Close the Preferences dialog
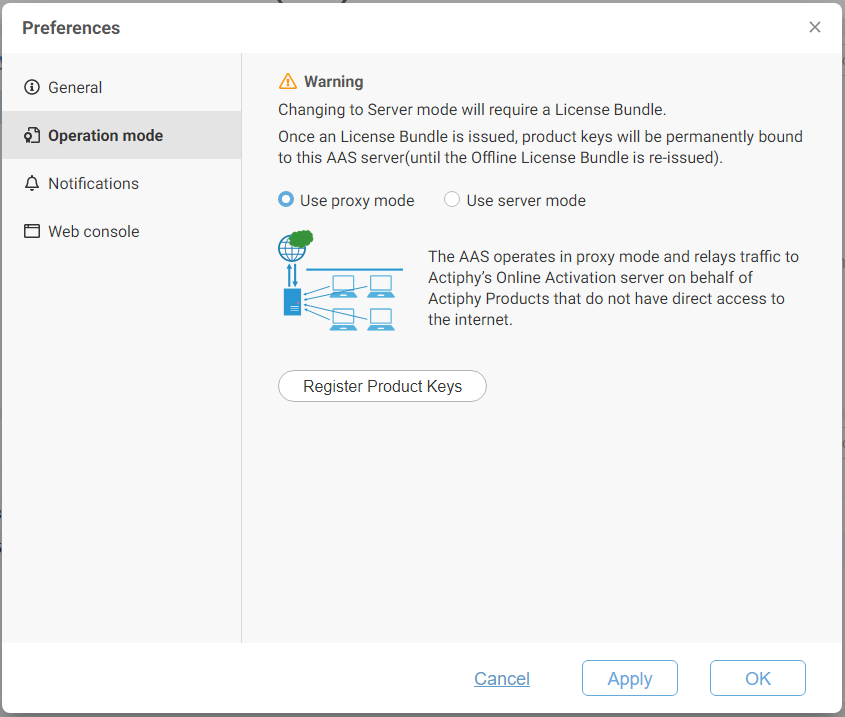 (815, 27)
